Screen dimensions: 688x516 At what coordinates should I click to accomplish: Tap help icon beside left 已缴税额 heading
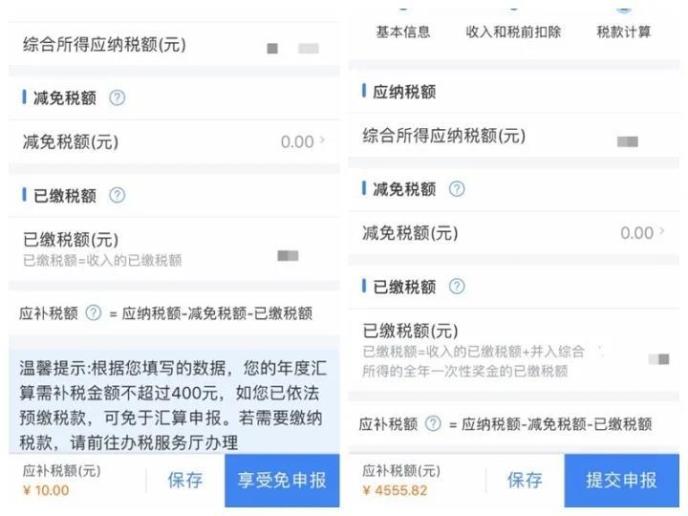click(x=117, y=195)
